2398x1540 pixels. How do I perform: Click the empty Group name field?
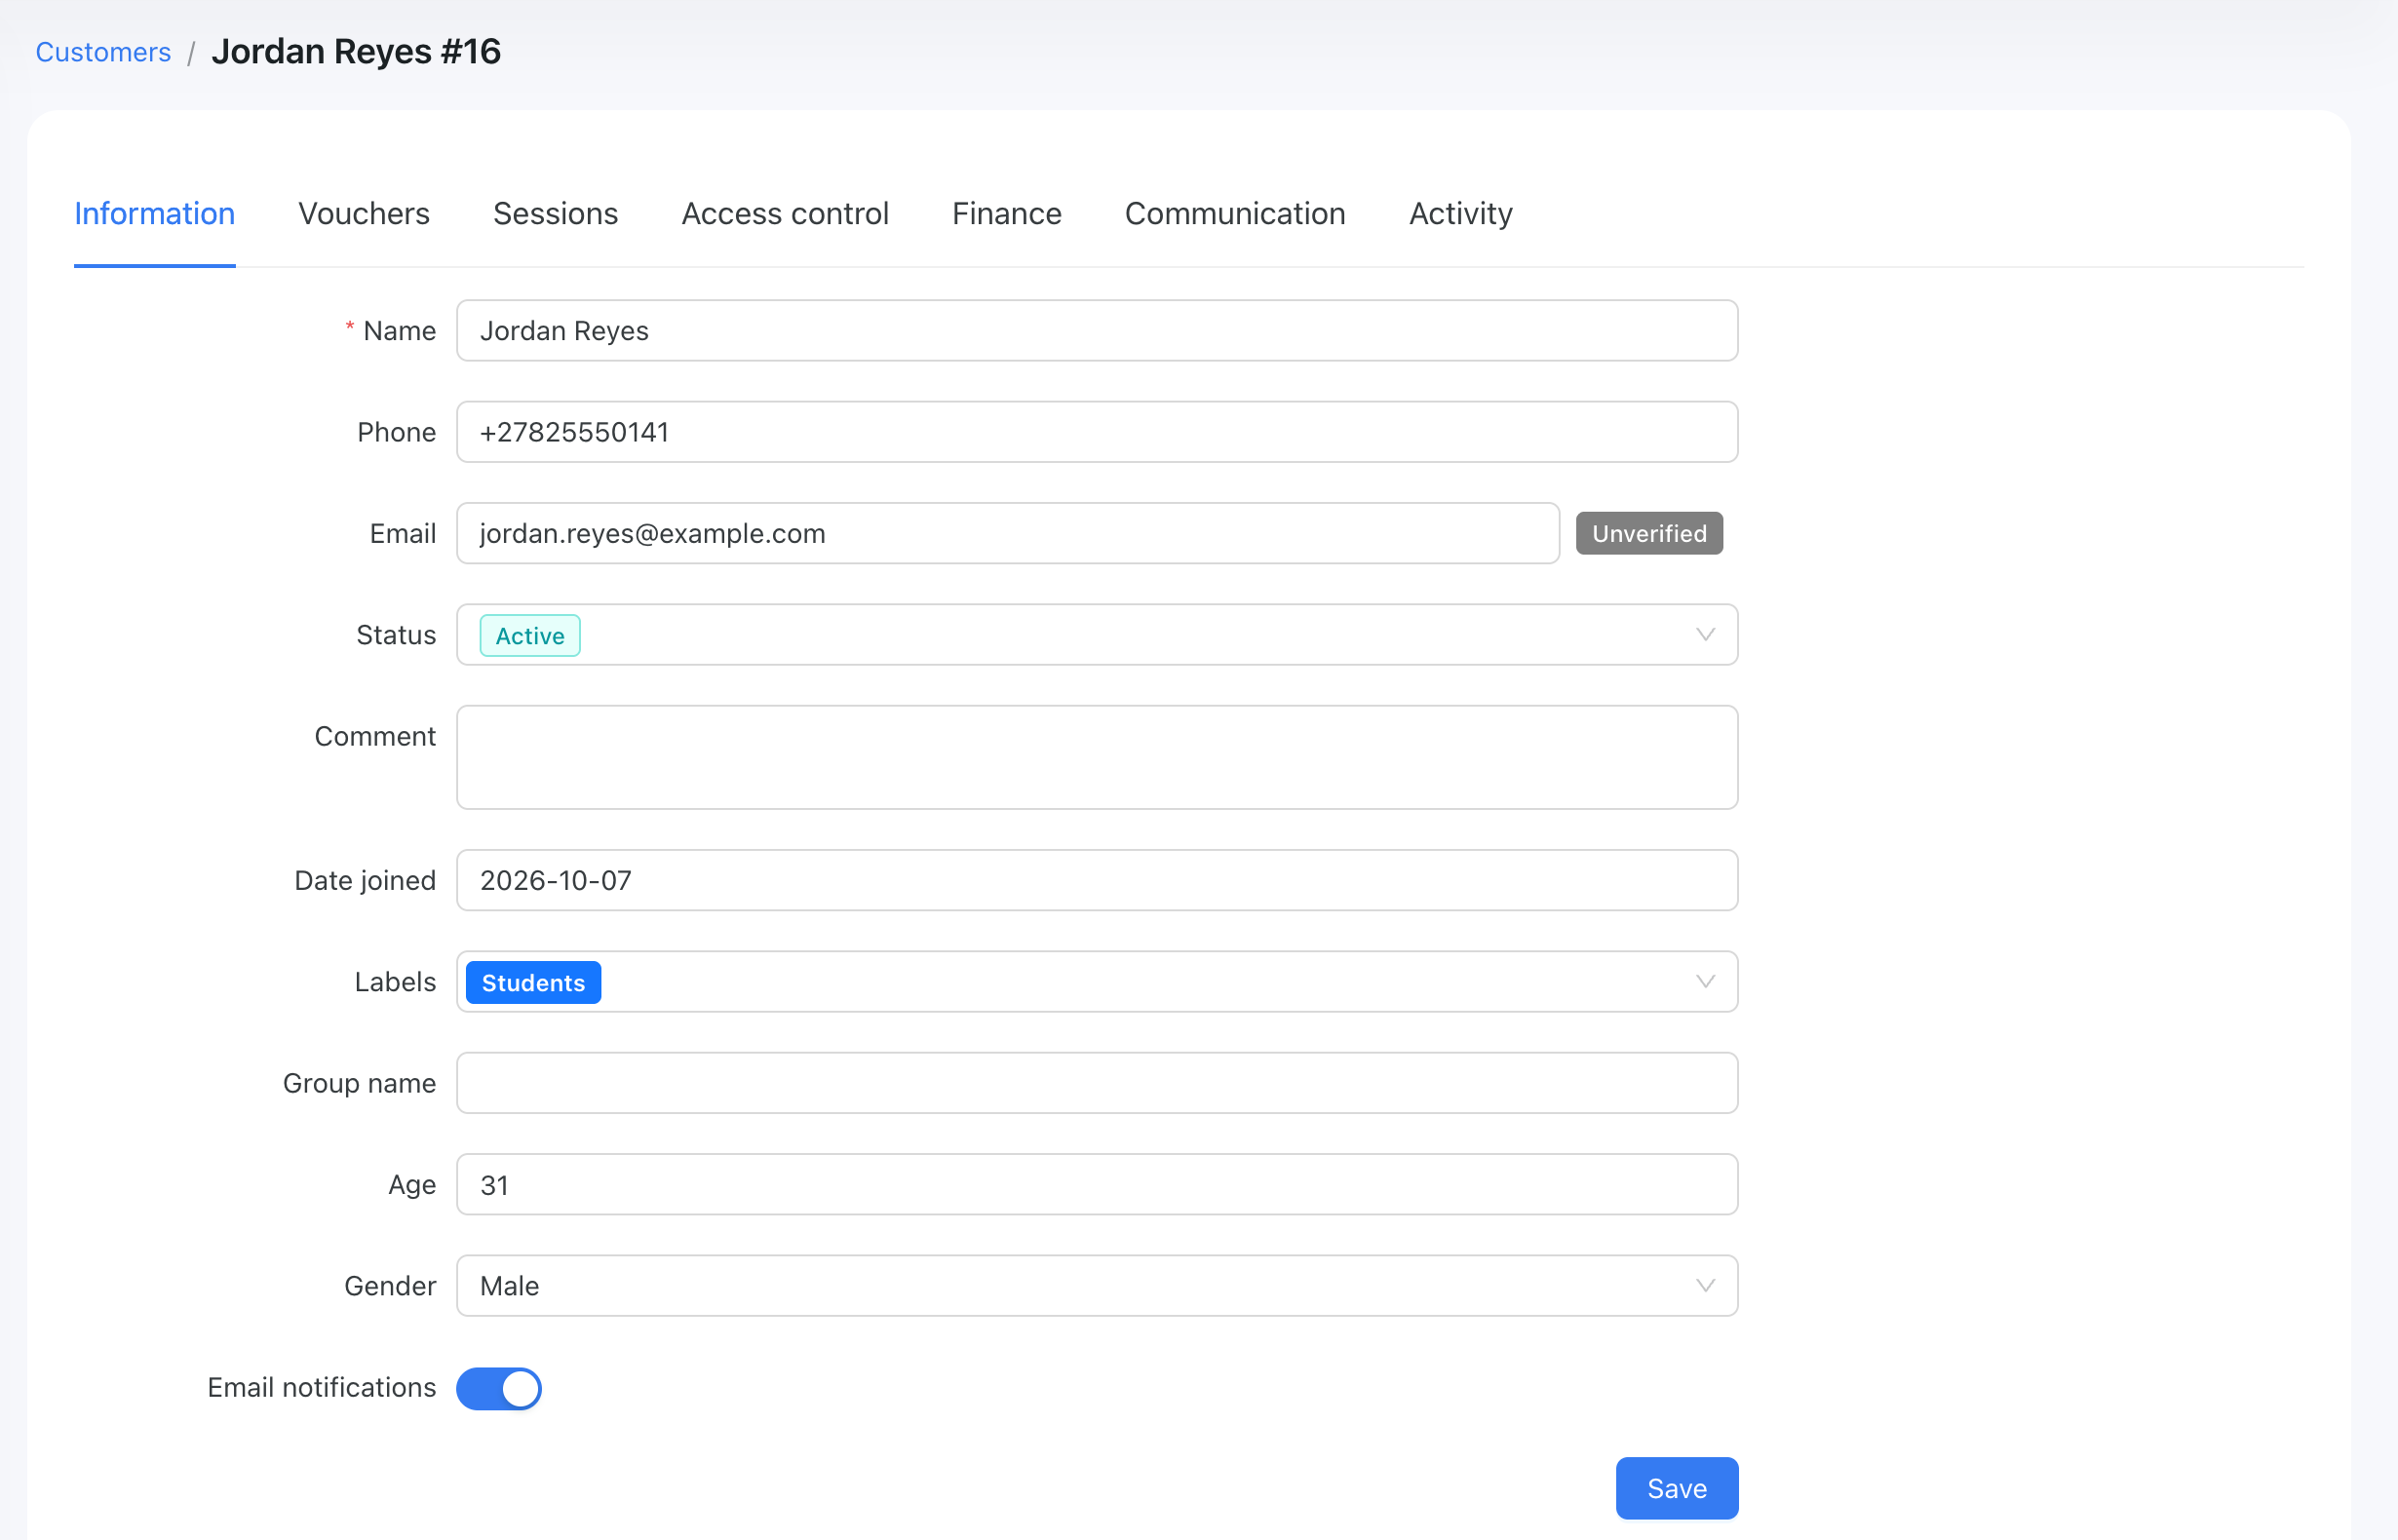(1097, 1083)
